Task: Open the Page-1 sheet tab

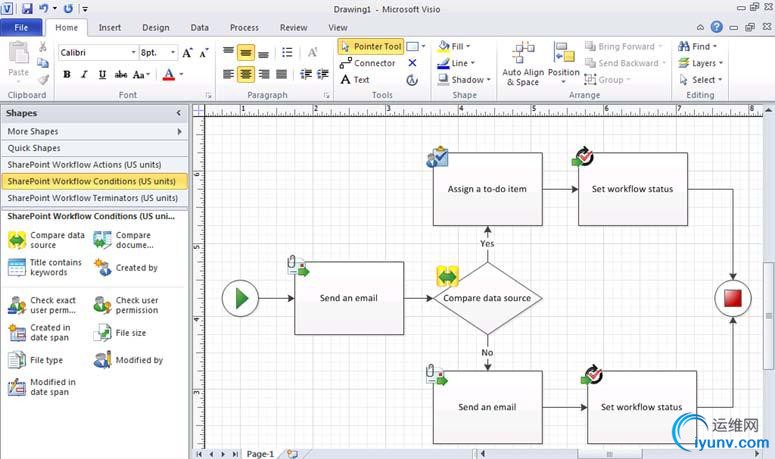Action: click(x=260, y=454)
